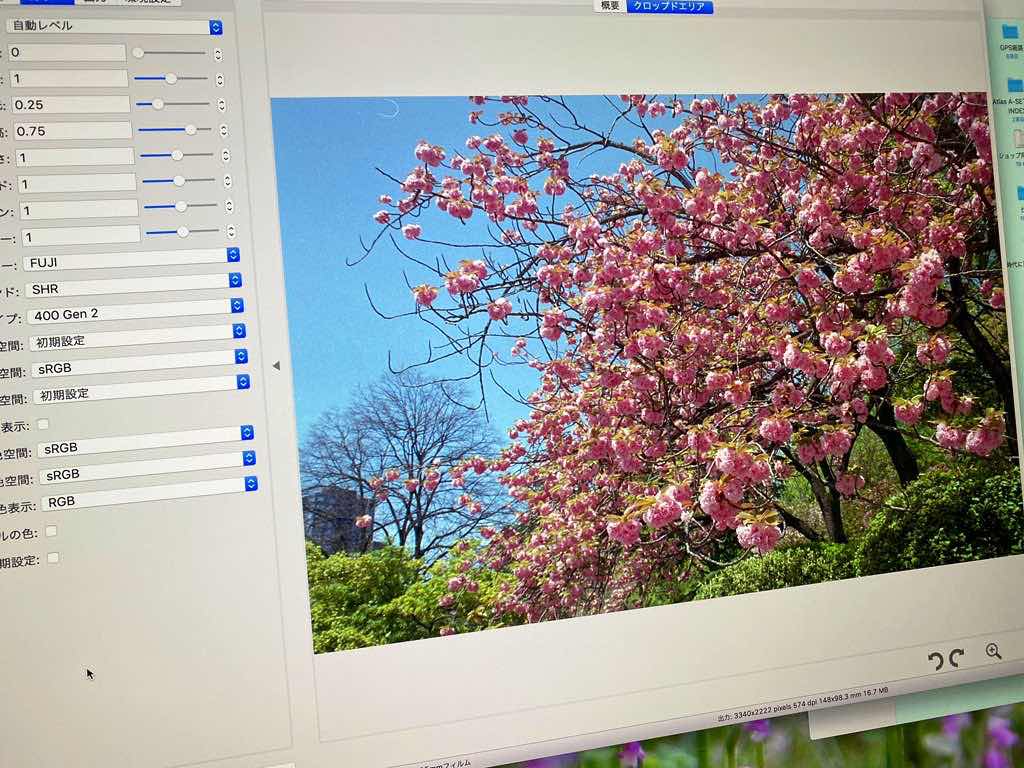
Task: Click the stepper arrows in the 0 value row
Action: (x=217, y=54)
